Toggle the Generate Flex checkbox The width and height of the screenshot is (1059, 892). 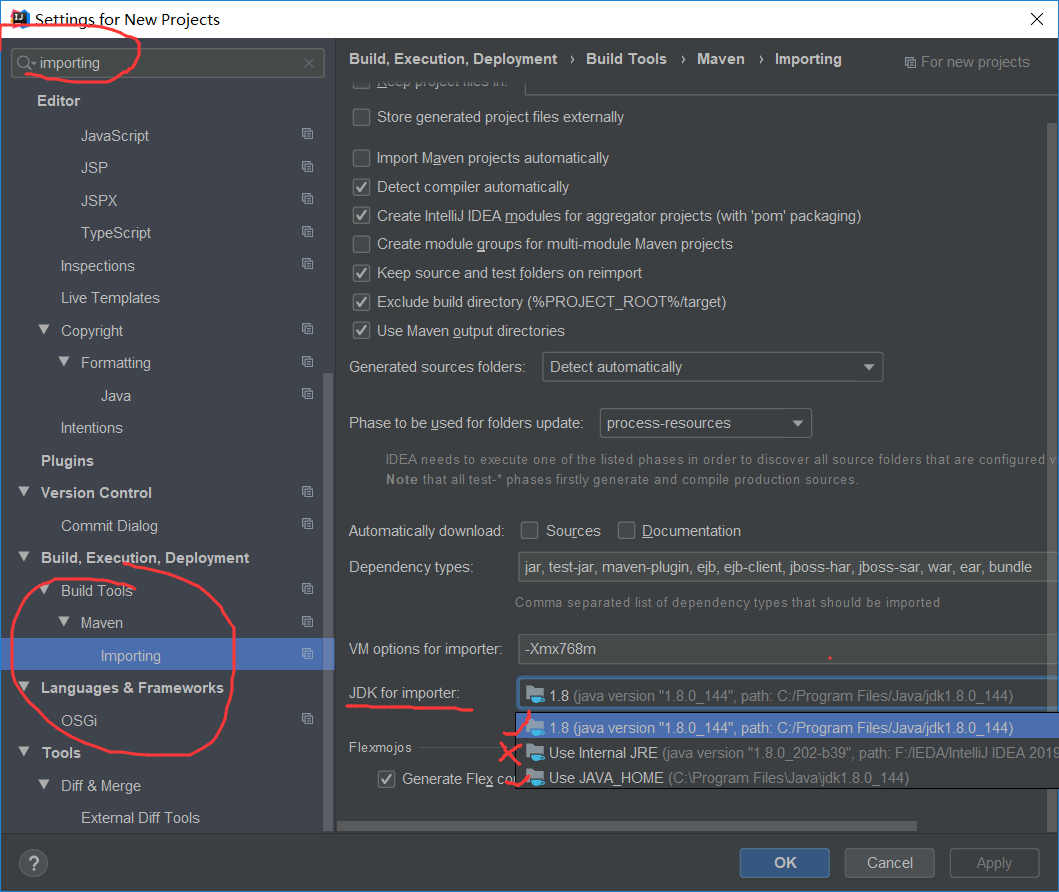pos(386,779)
